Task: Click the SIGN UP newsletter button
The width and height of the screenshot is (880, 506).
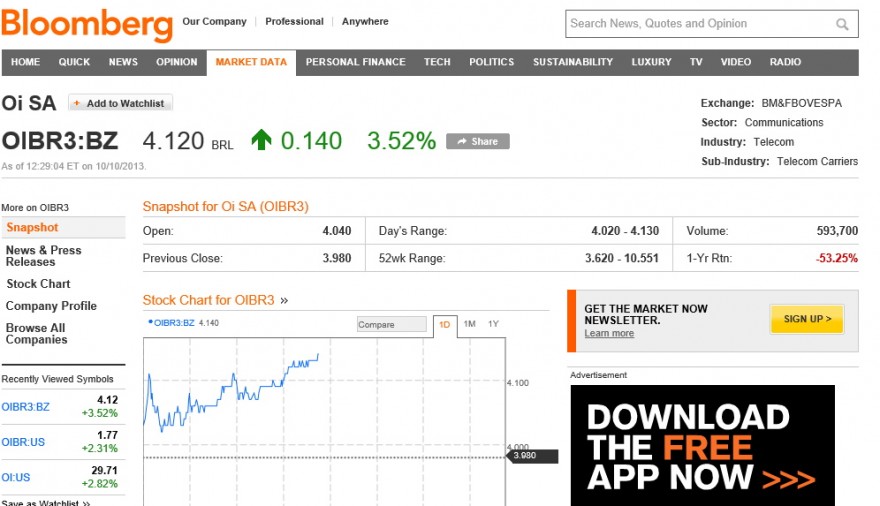Action: point(807,319)
